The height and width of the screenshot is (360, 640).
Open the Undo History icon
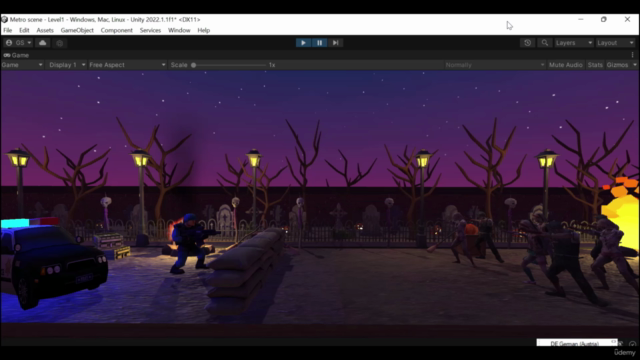(527, 43)
